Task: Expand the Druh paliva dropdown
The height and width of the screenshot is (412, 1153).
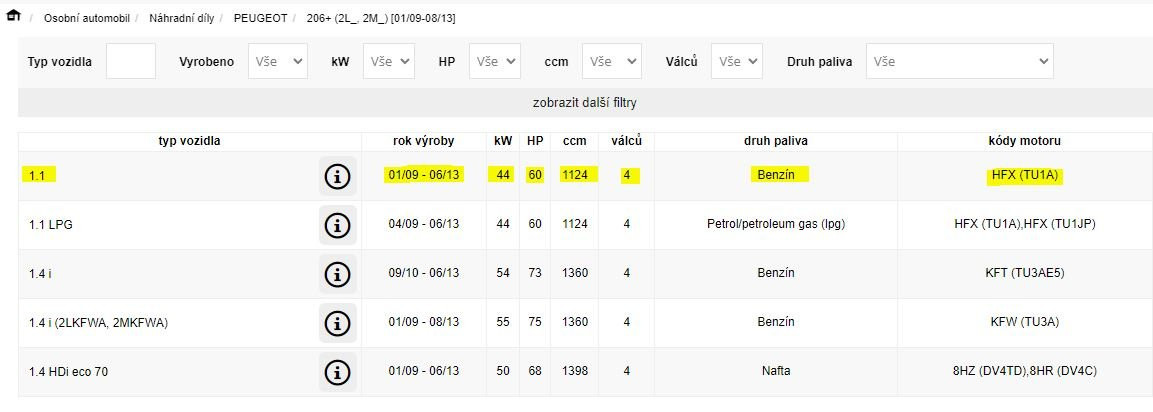Action: 959,61
